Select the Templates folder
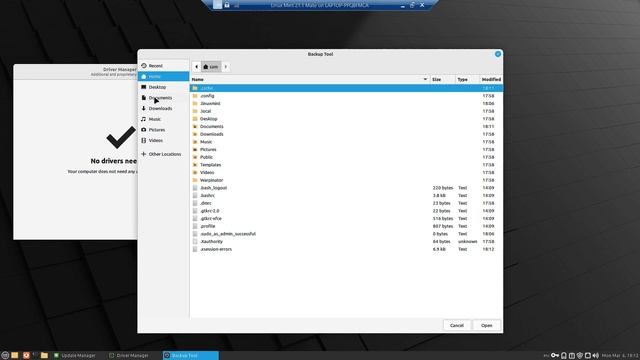Viewport: 640px width, 360px height. [346, 165]
